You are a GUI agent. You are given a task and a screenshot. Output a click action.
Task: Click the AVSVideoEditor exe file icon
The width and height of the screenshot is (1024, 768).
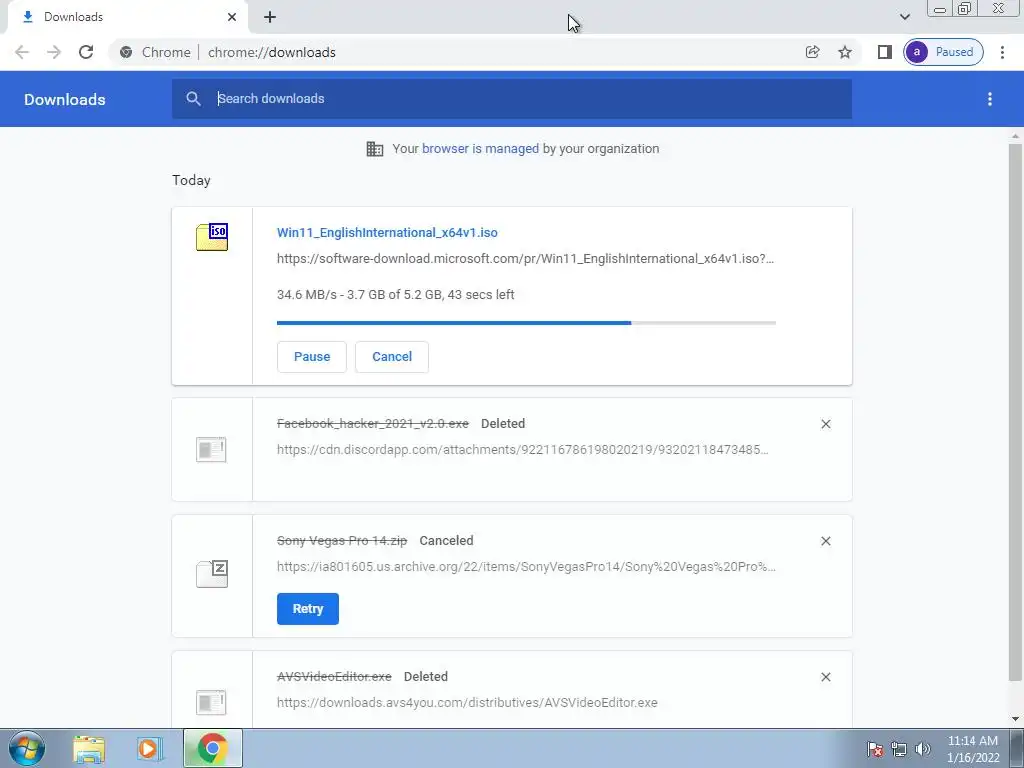click(212, 703)
